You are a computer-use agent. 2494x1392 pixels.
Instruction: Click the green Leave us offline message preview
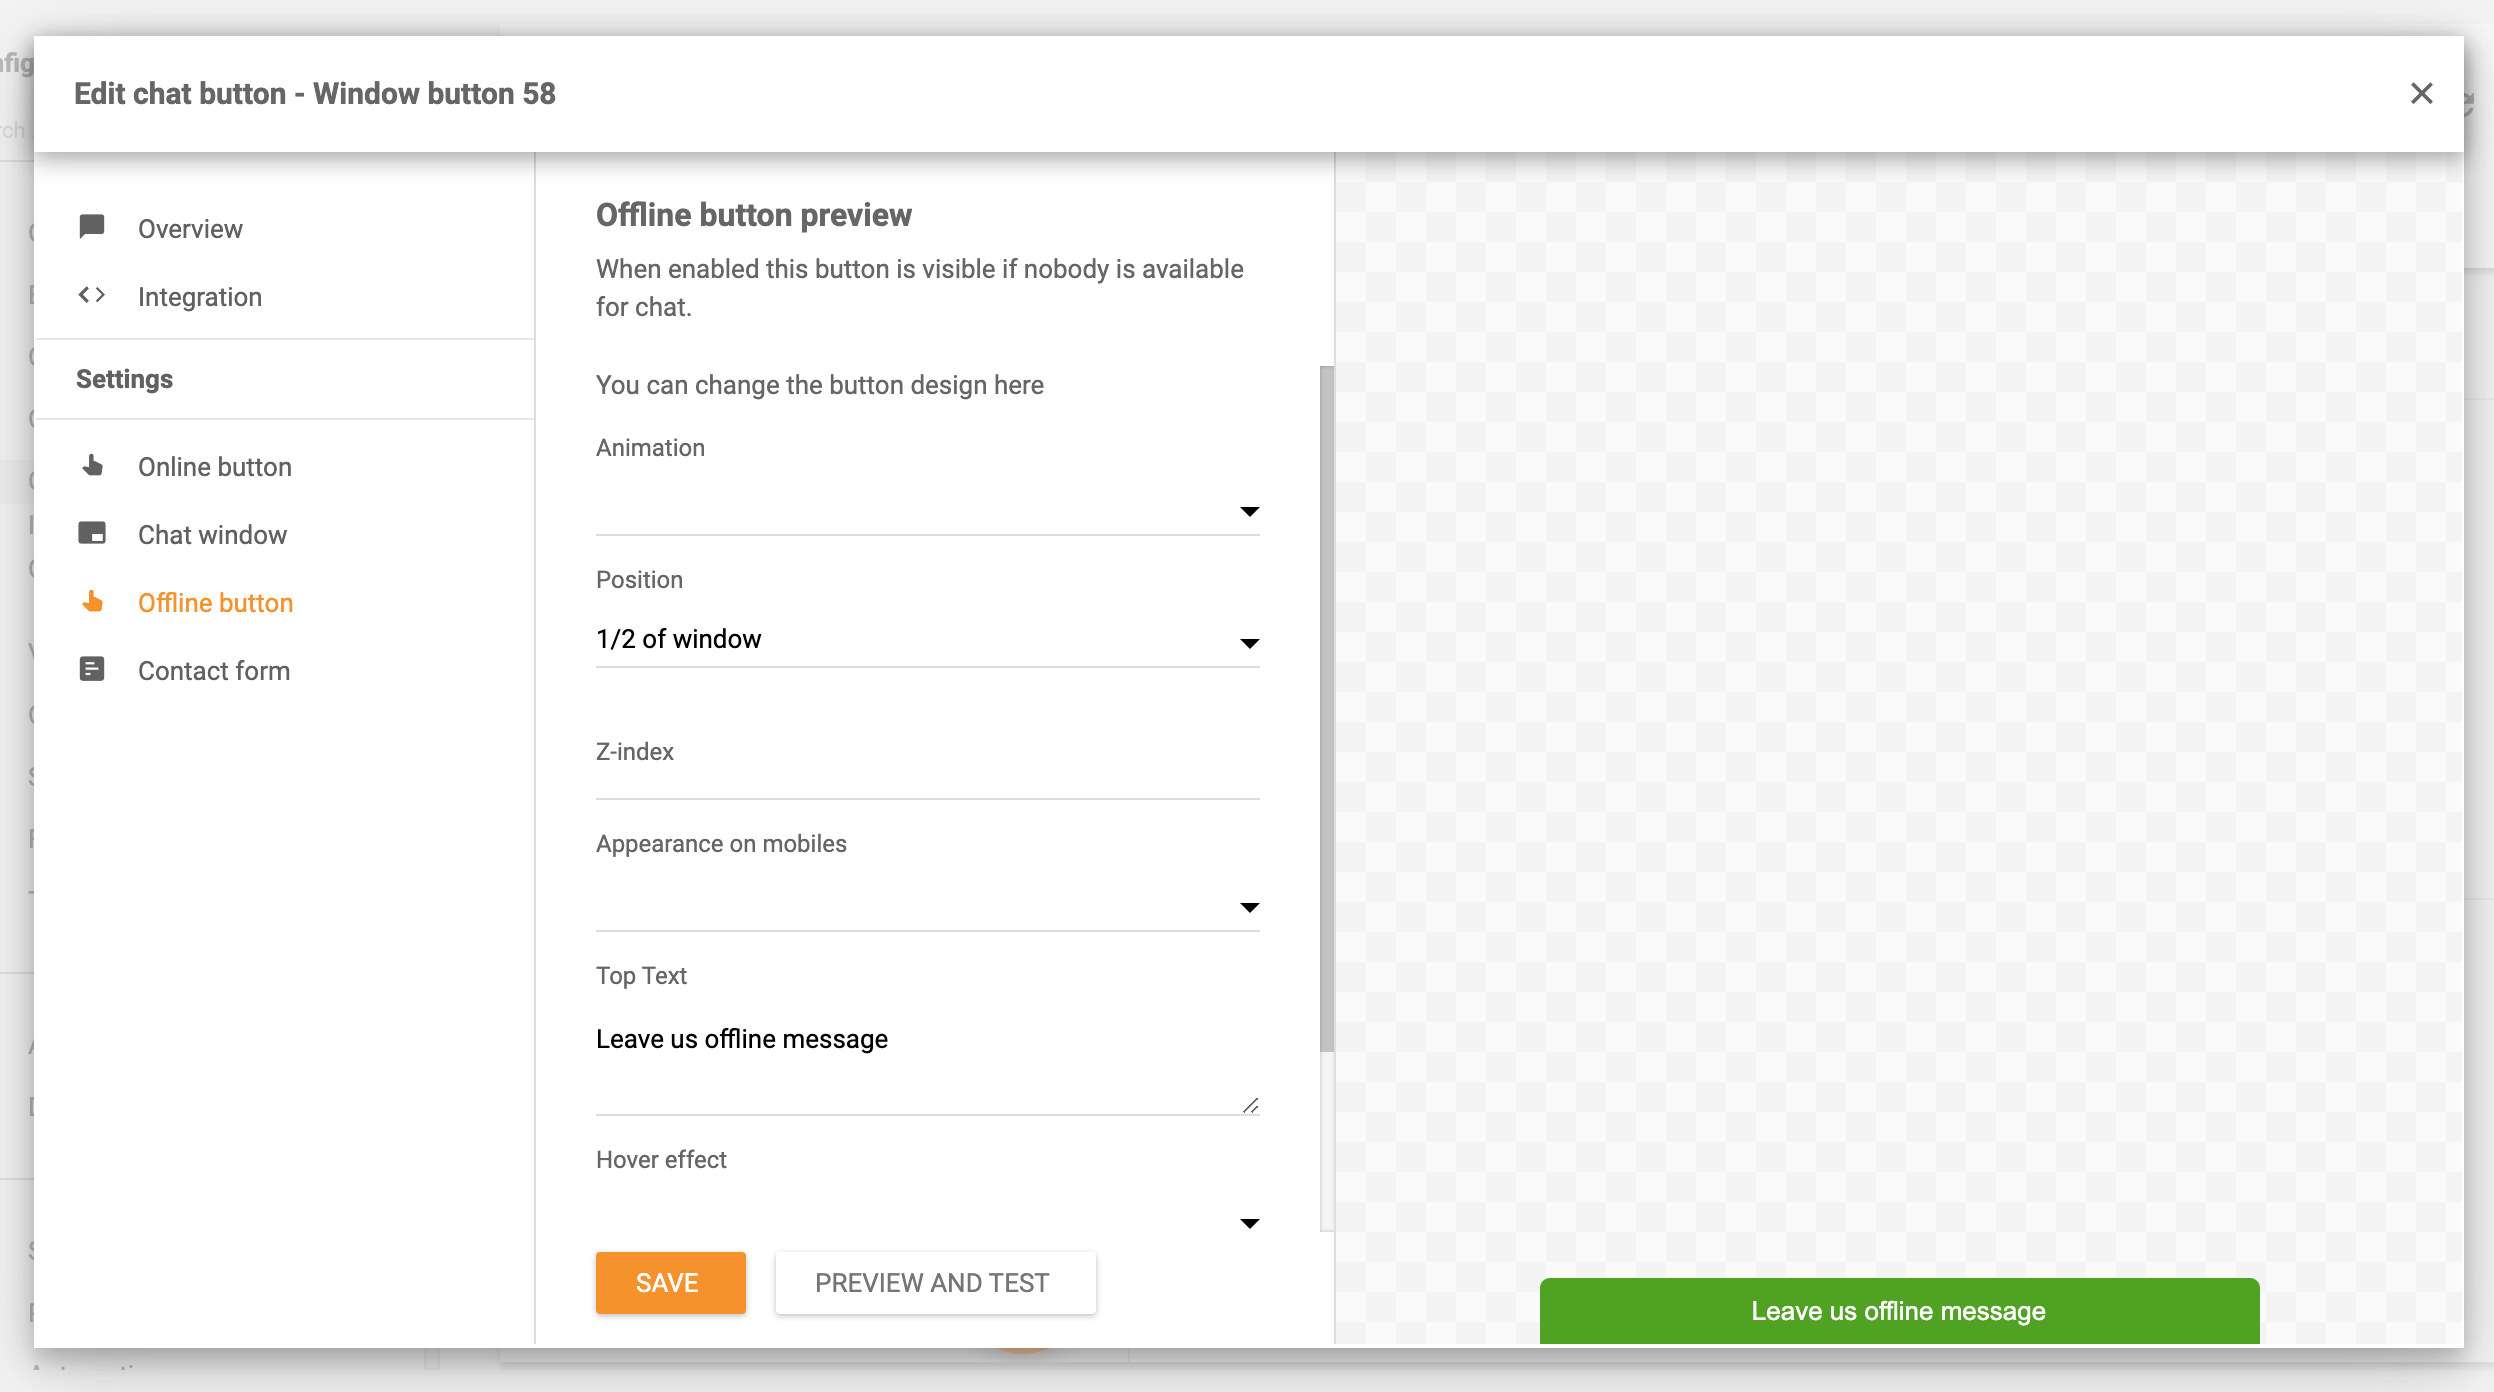coord(1898,1310)
